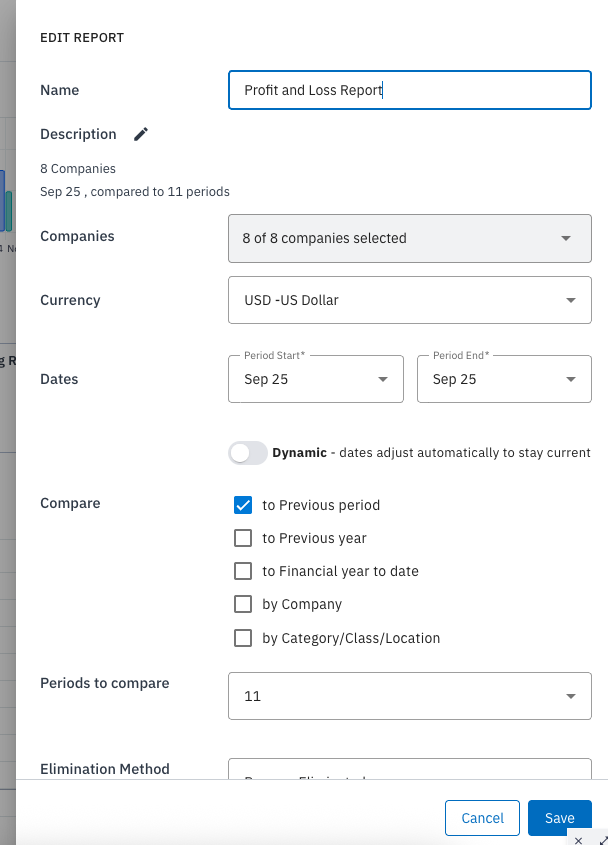The width and height of the screenshot is (608, 845).
Task: Uncheck the 'to Previous period' checkbox
Action: coord(242,505)
